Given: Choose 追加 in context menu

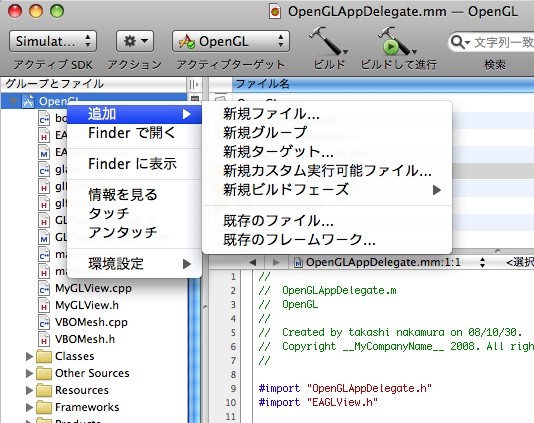Looking at the screenshot, I should point(135,114).
